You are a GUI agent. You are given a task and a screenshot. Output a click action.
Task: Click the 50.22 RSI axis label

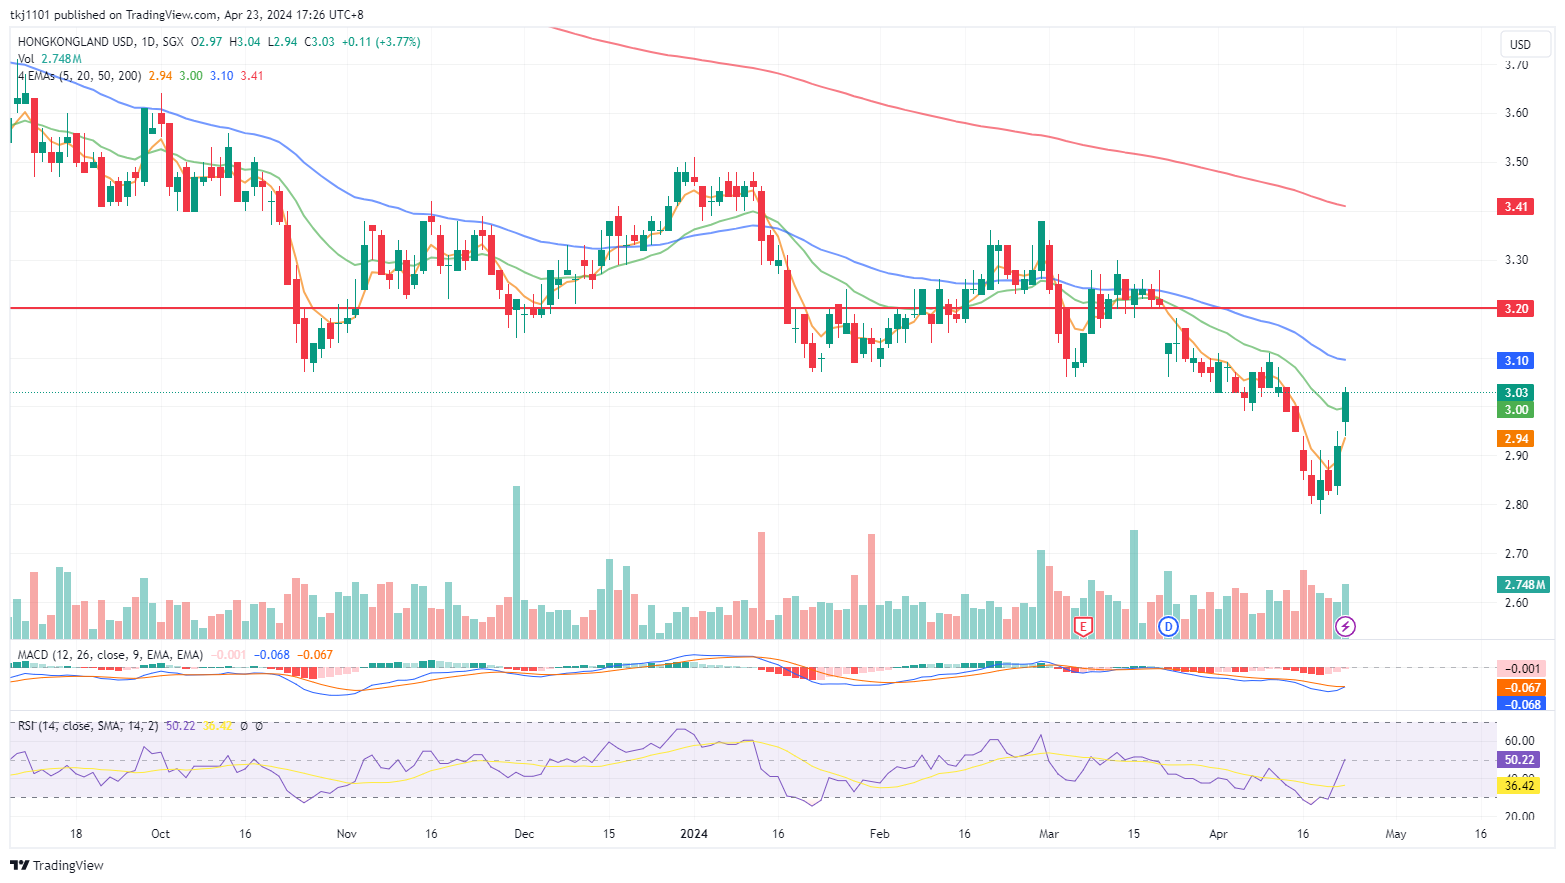click(1519, 760)
